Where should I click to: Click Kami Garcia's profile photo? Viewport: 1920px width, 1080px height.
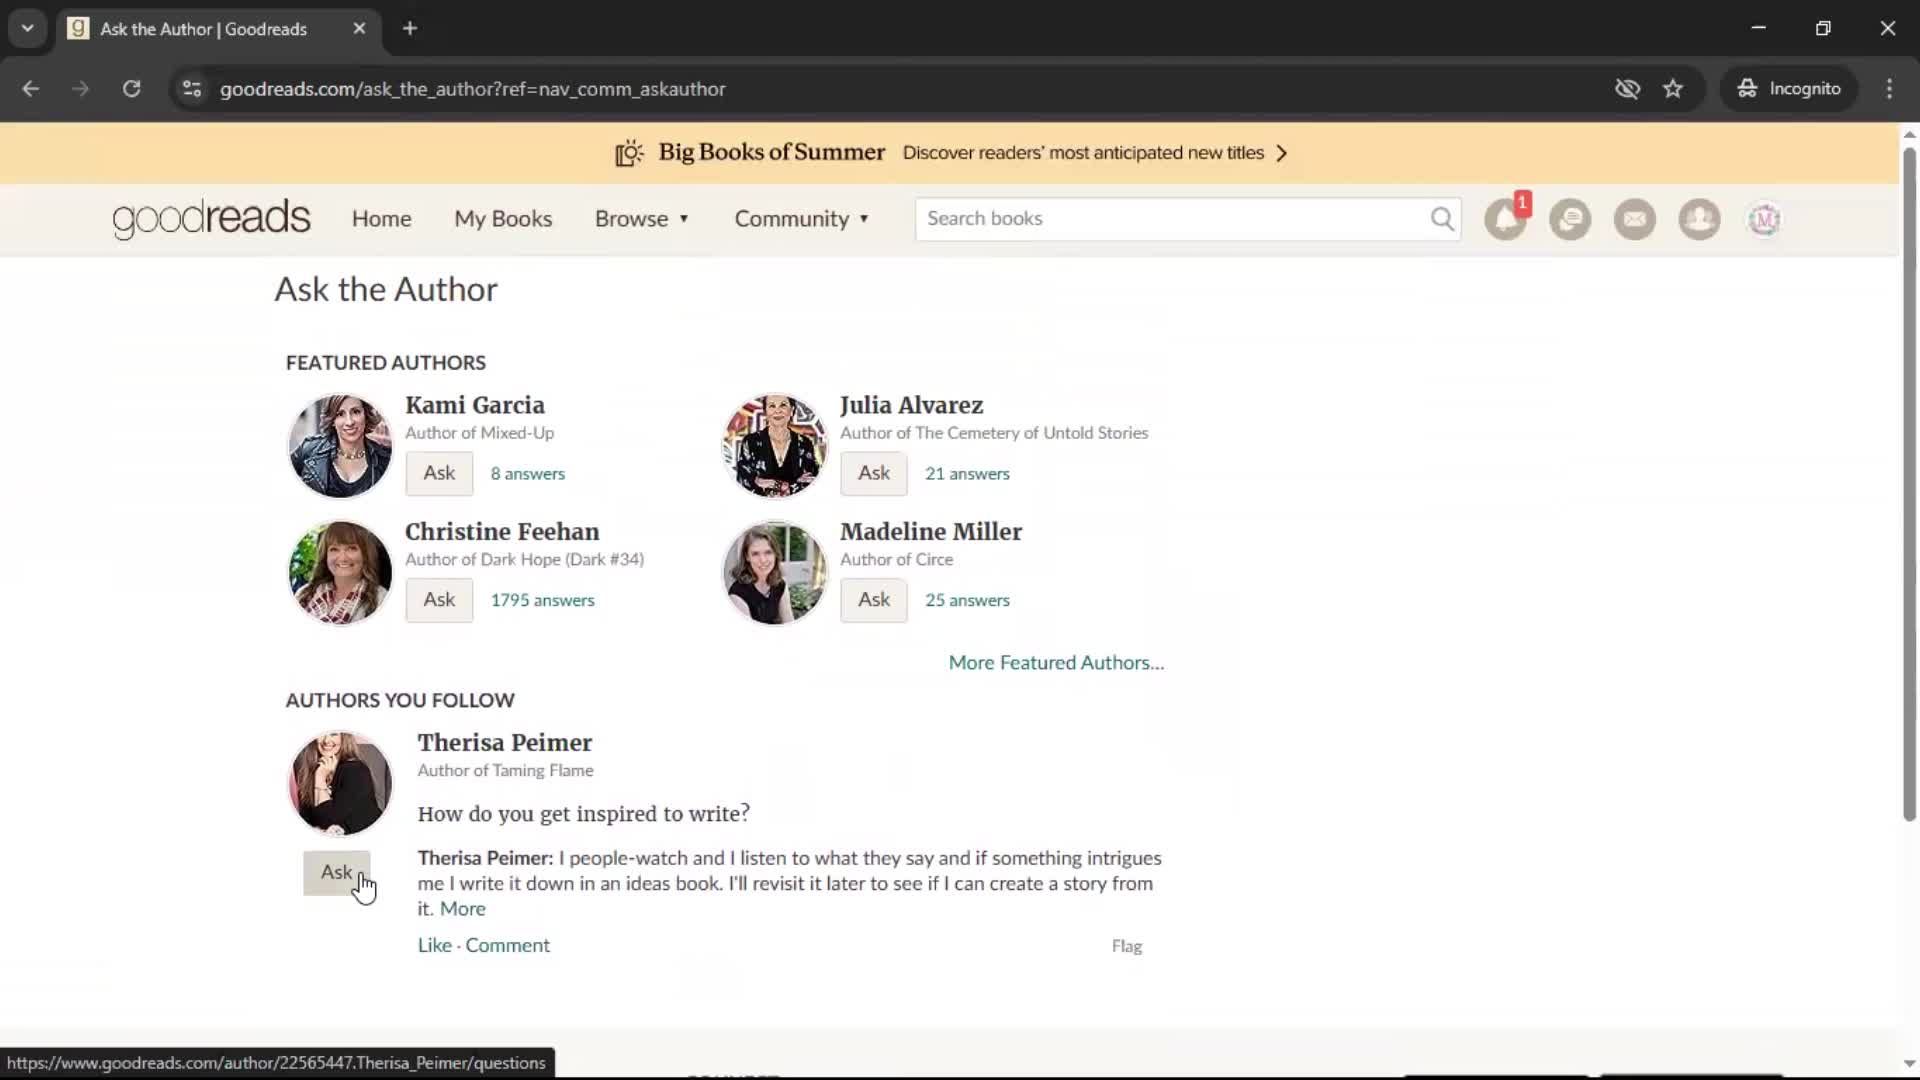tap(340, 446)
